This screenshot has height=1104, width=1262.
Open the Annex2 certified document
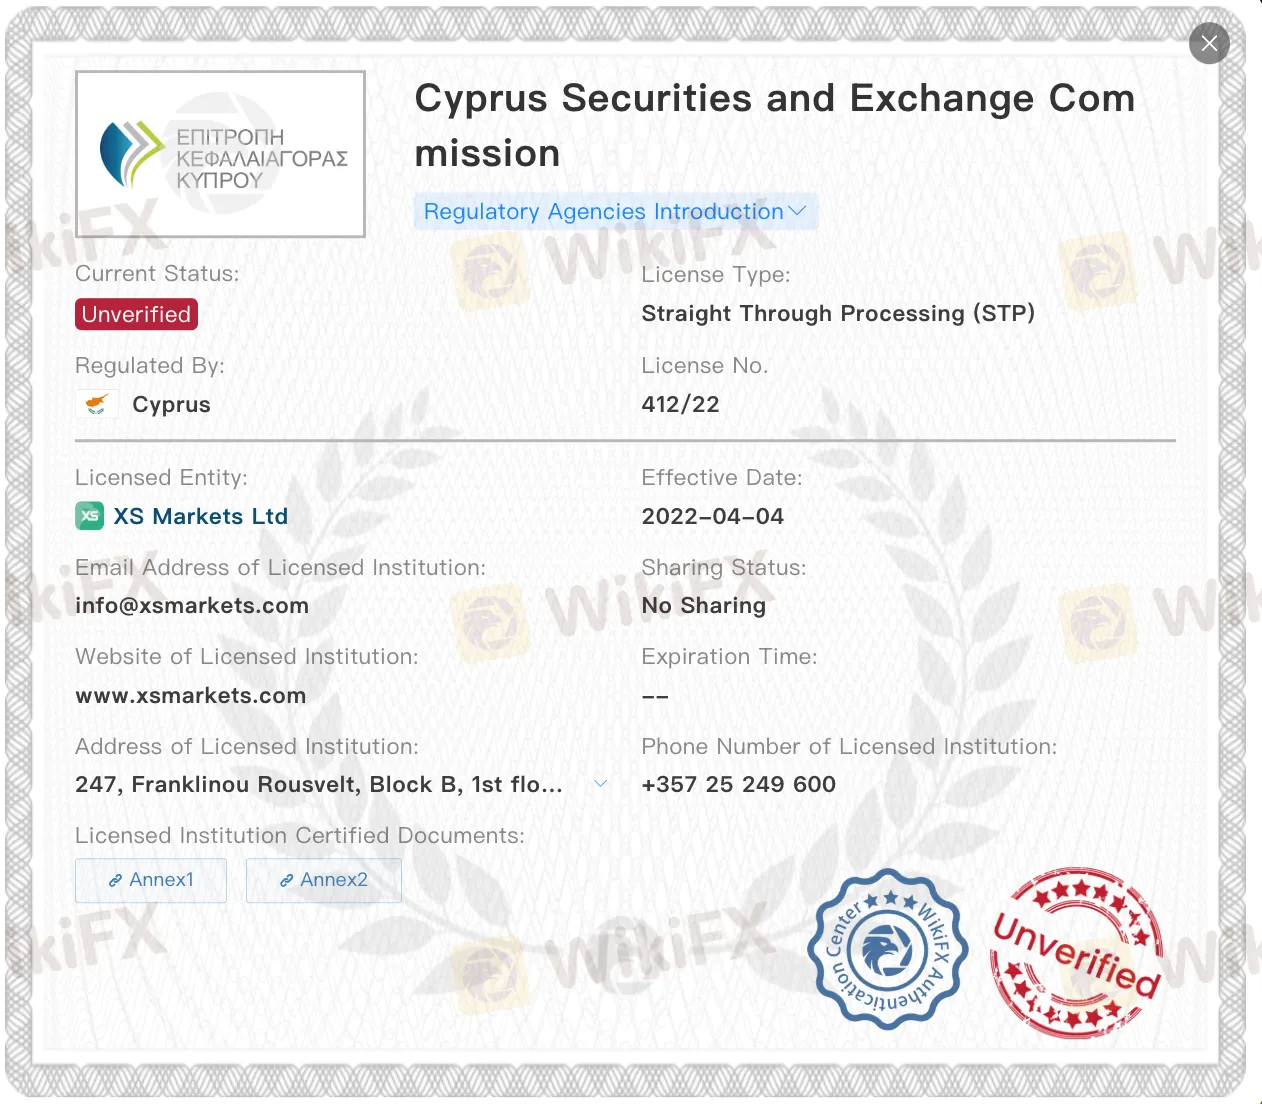(324, 880)
